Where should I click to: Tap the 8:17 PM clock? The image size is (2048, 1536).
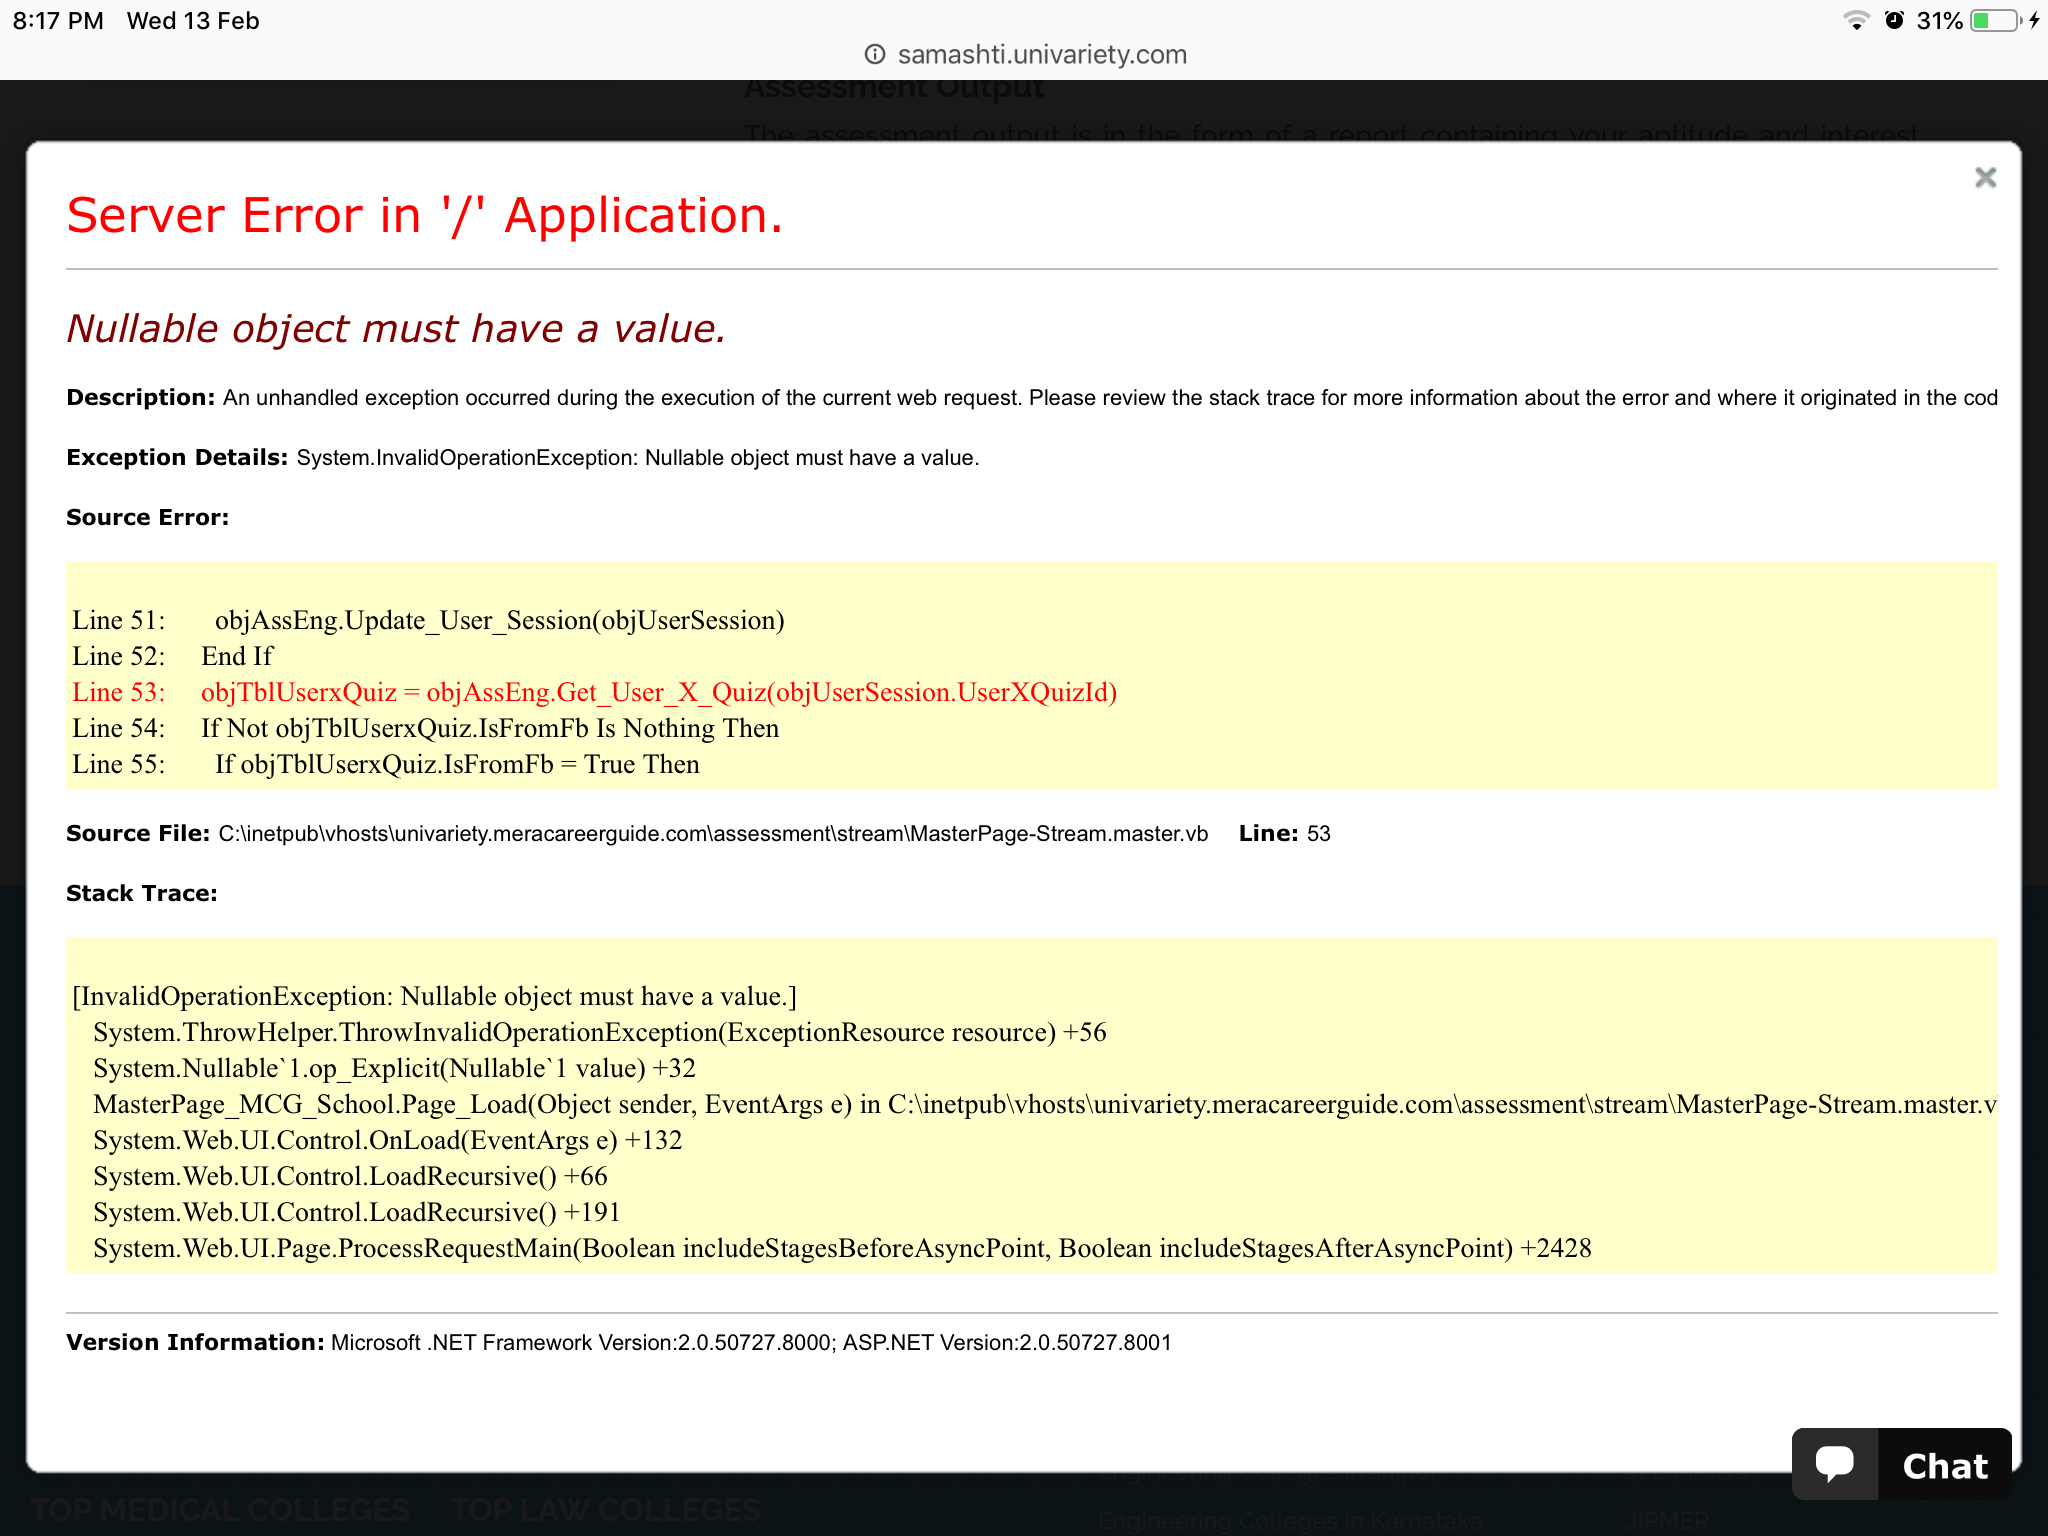[x=58, y=21]
